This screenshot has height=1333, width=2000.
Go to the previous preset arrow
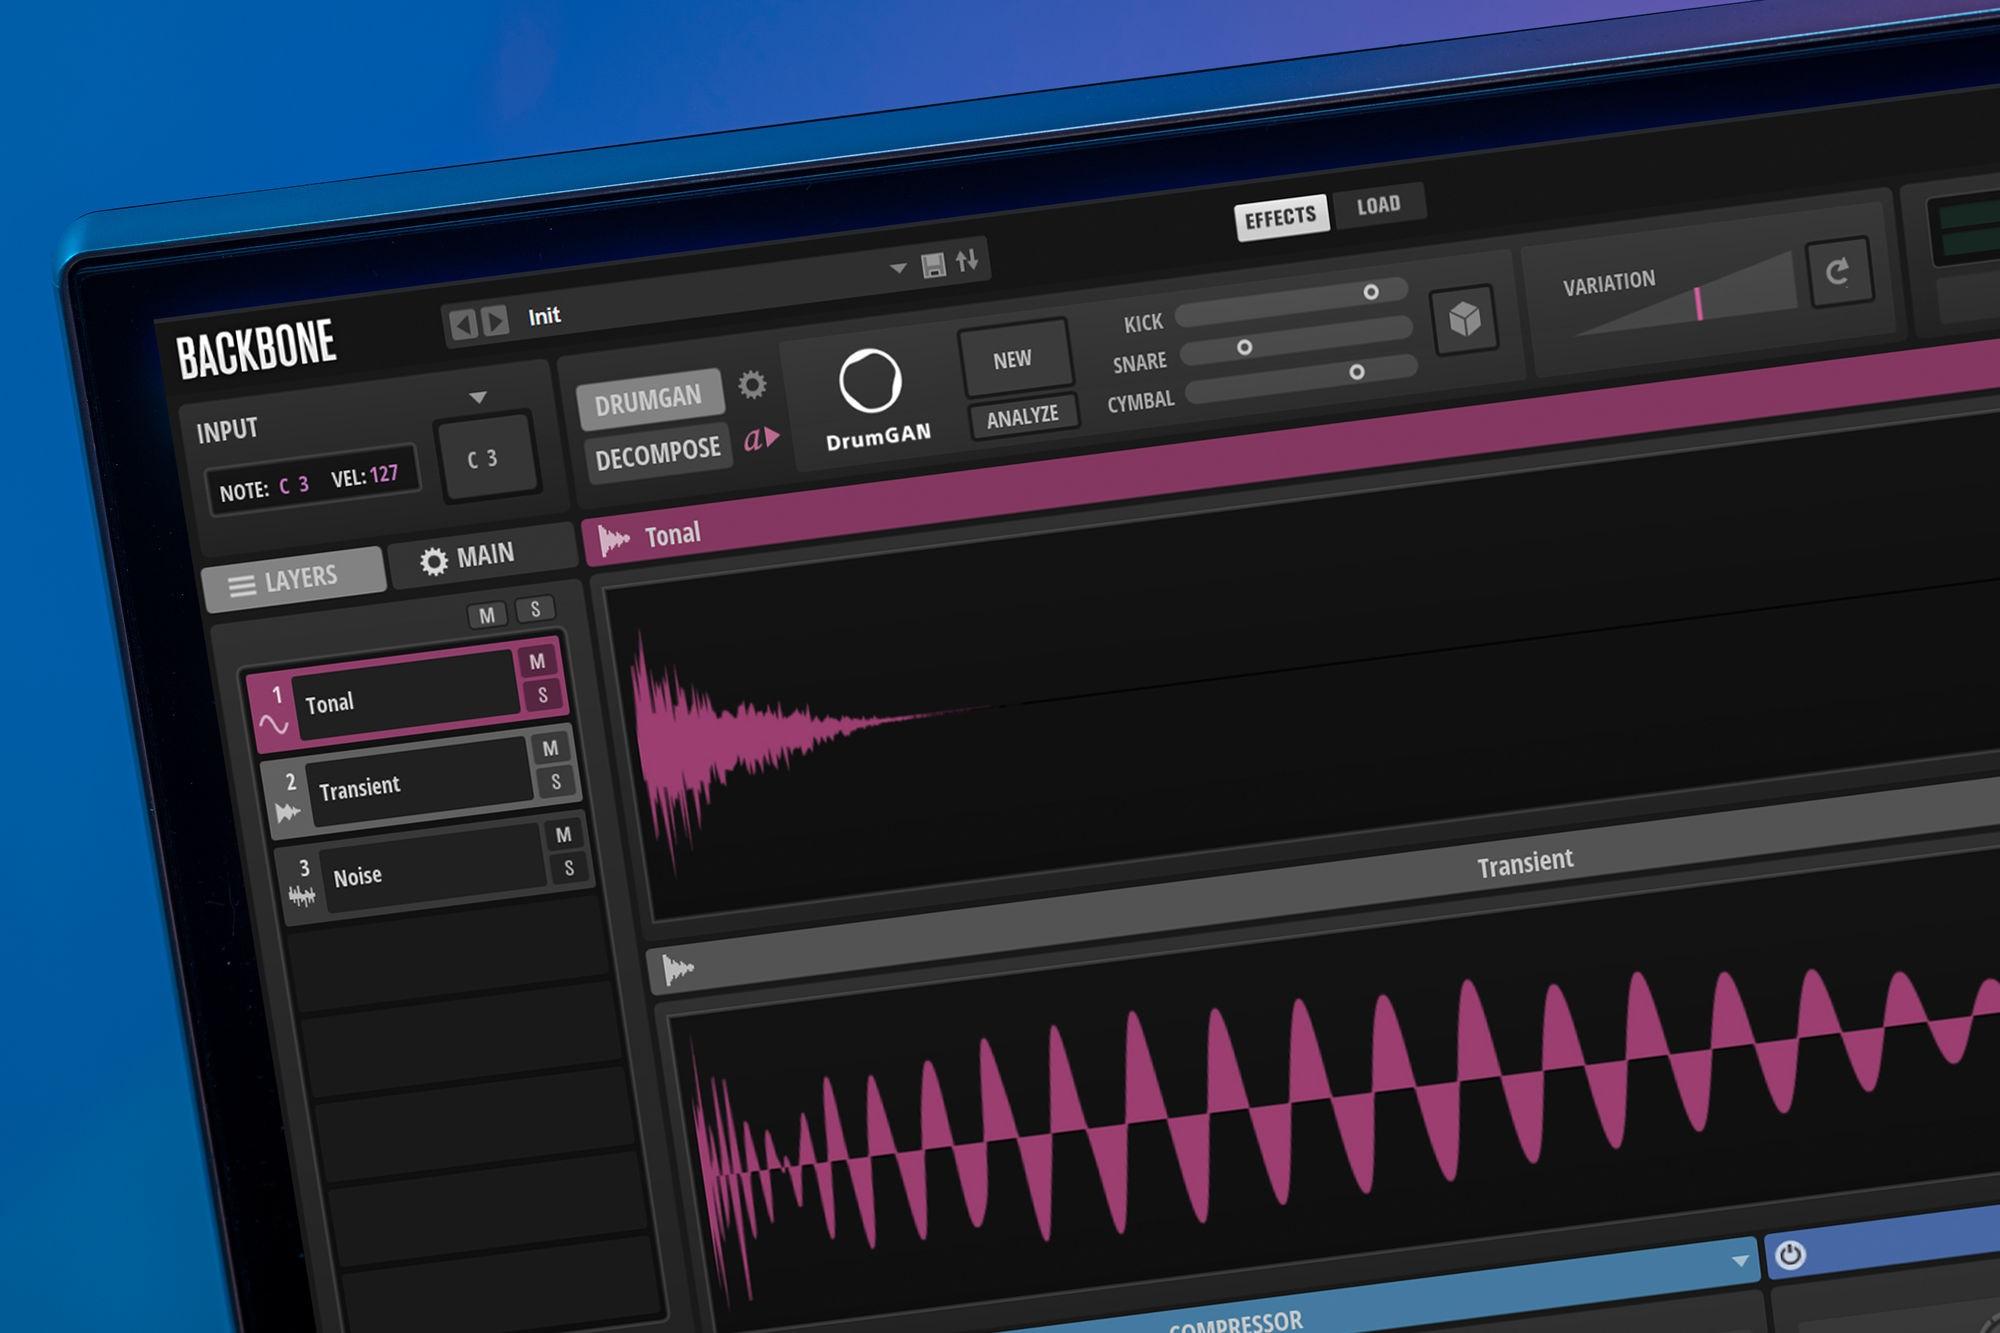click(462, 324)
